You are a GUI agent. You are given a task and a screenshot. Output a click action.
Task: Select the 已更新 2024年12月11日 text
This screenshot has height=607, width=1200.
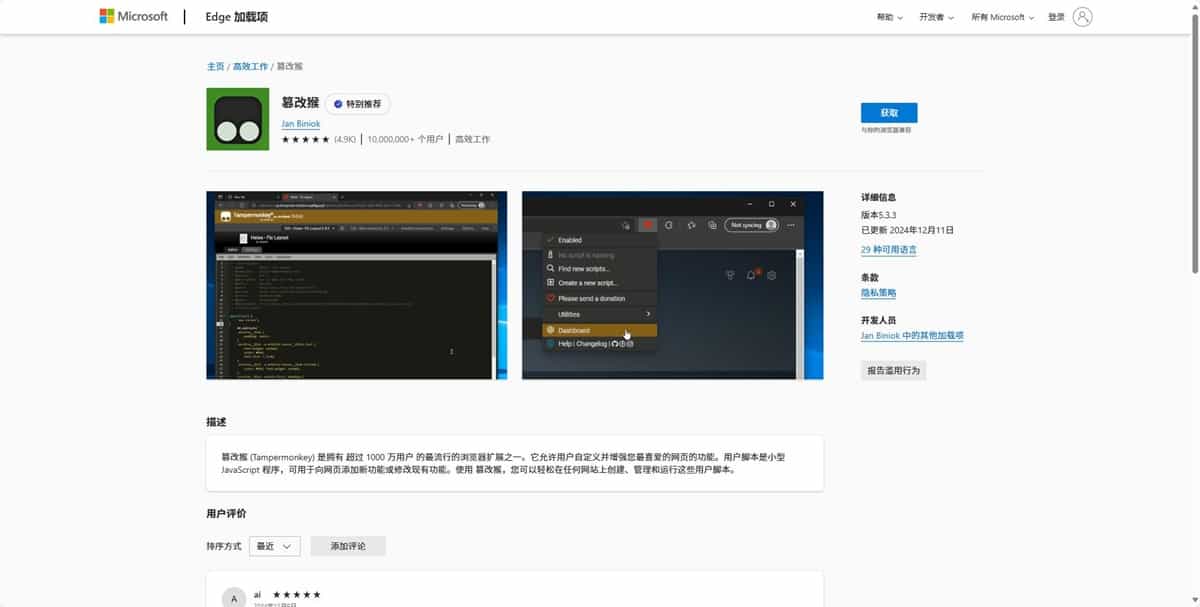coord(908,230)
